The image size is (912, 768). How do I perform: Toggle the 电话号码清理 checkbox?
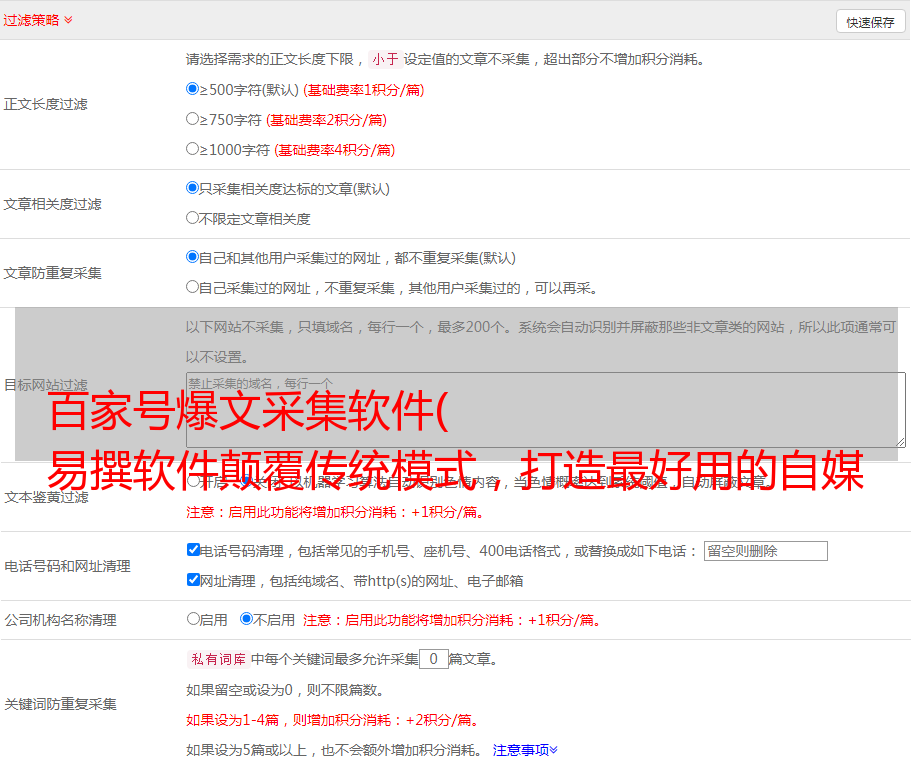pos(193,550)
